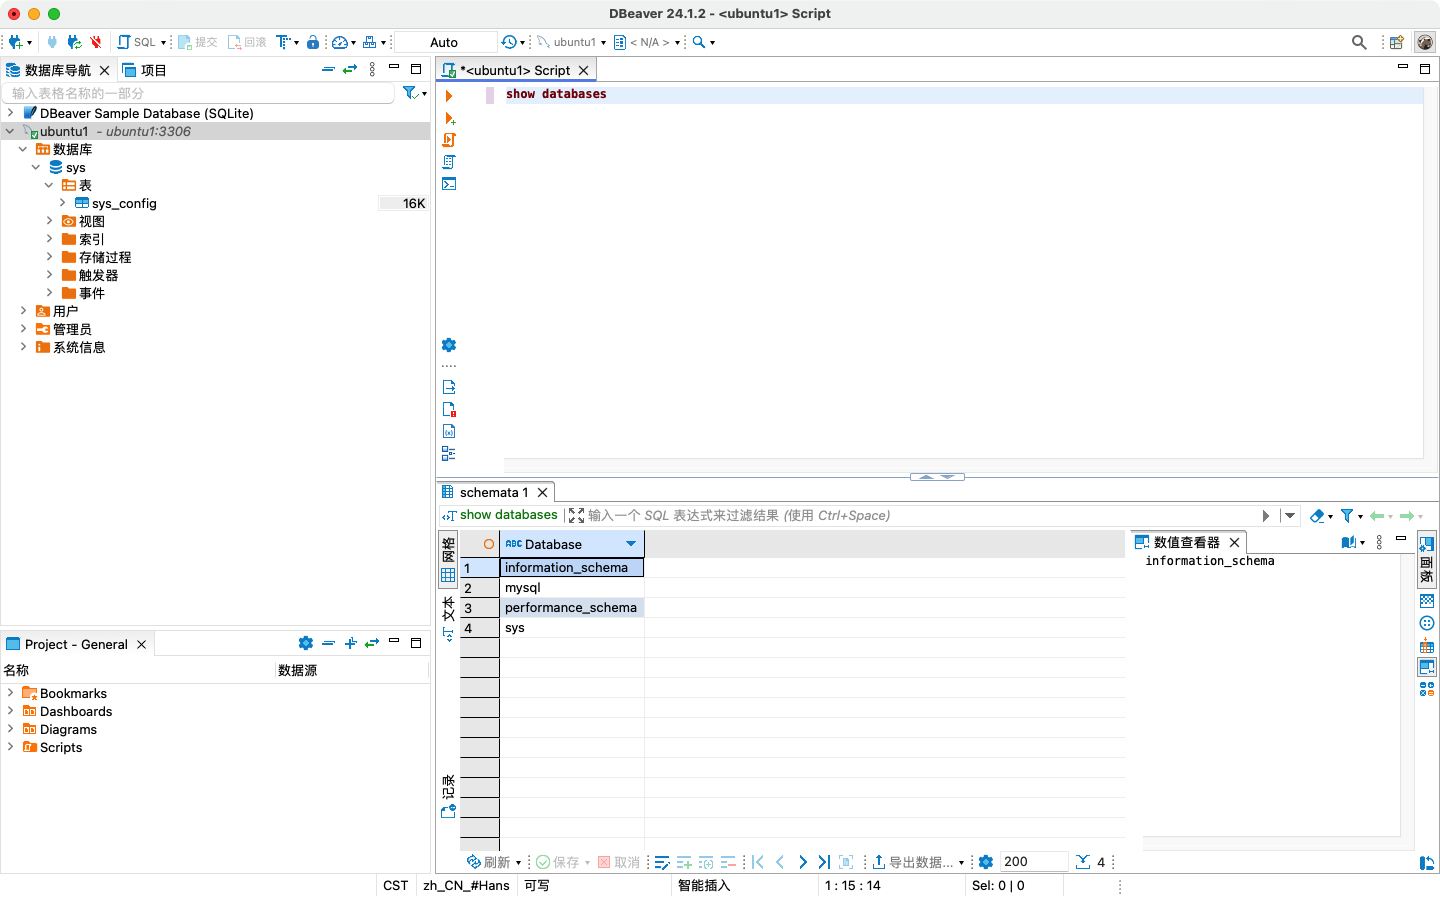Expand the 视图 views folder
Image resolution: width=1440 pixels, height=900 pixels.
click(x=49, y=221)
